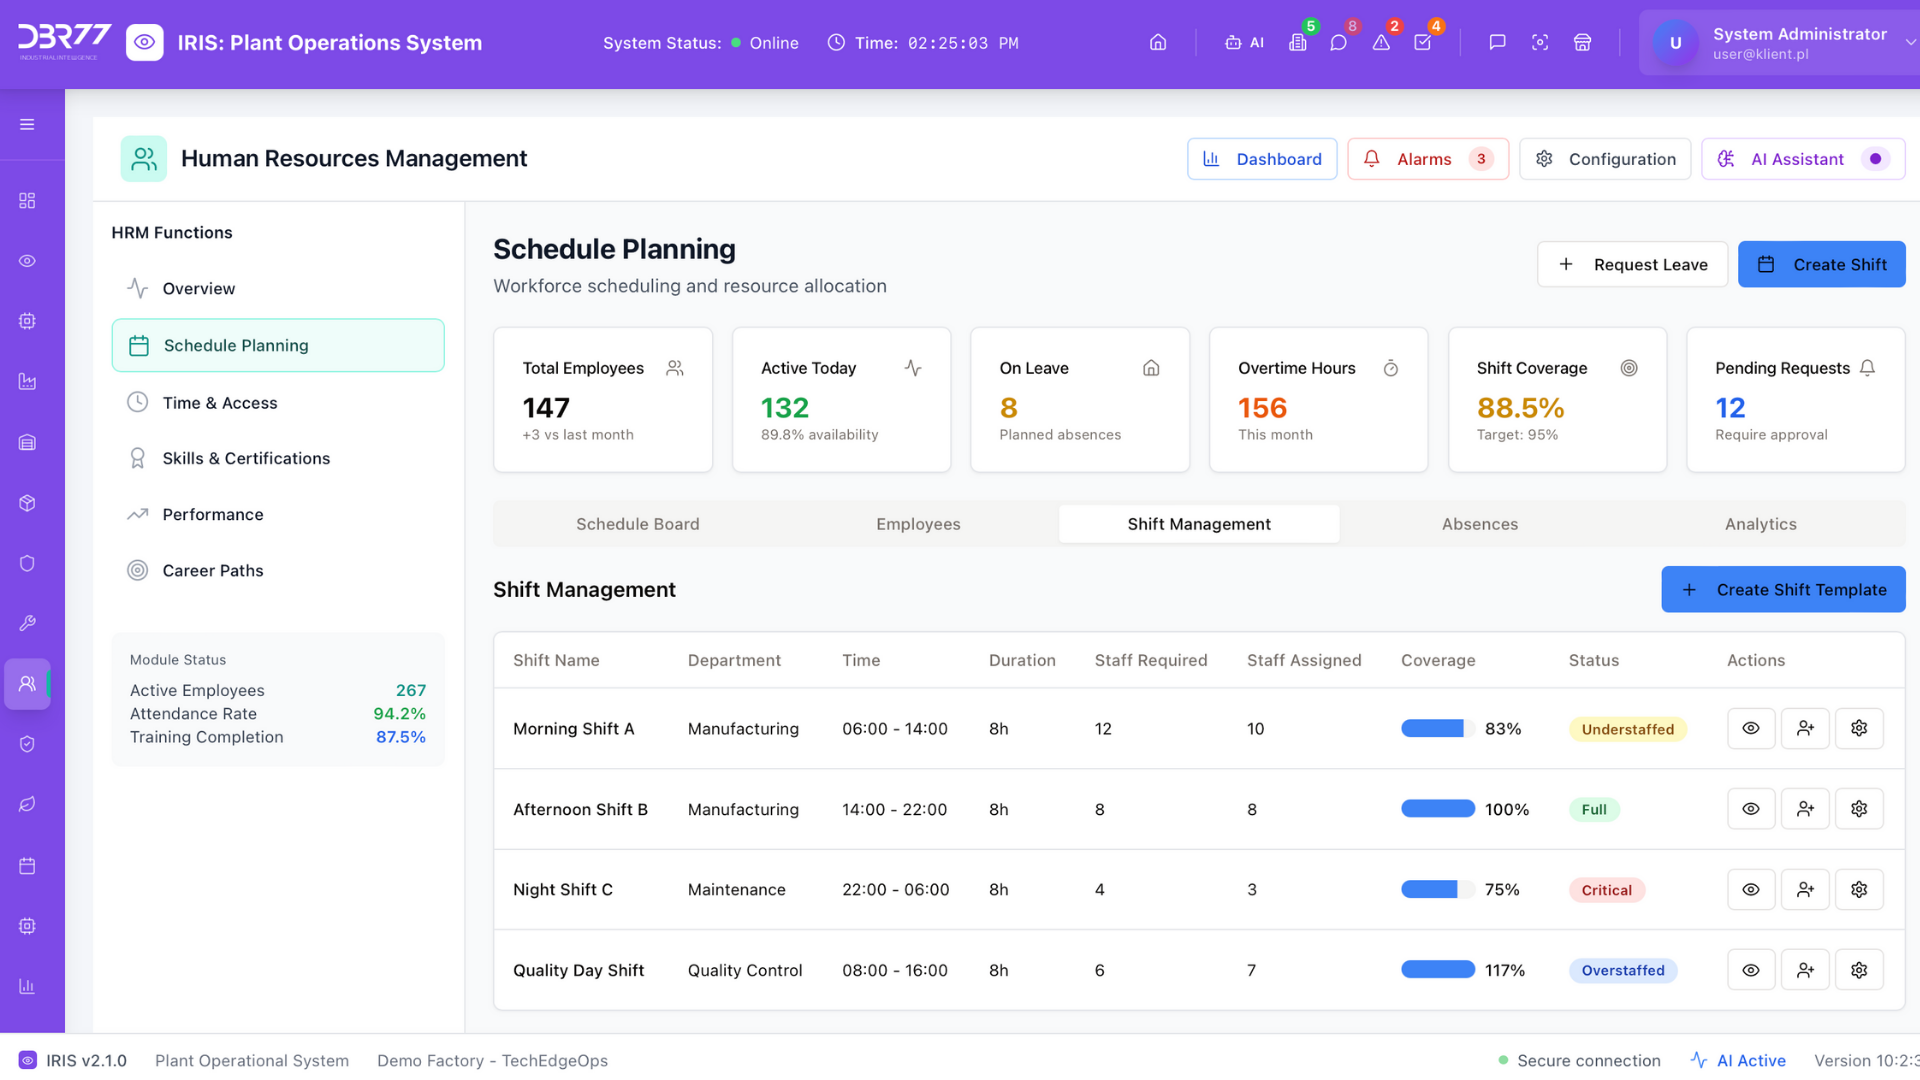Expand System Administrator user menu chevron
This screenshot has height=1080, width=1920.
tap(1910, 43)
